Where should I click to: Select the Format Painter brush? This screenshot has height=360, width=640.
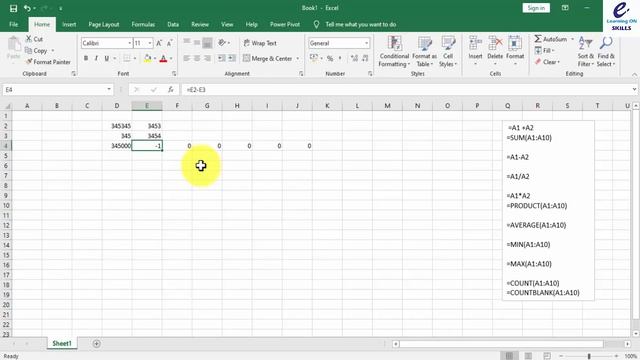click(x=29, y=62)
